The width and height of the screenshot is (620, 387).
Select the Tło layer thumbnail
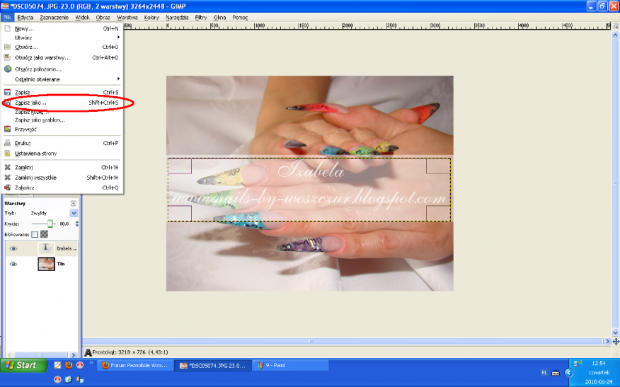pyautogui.click(x=46, y=264)
